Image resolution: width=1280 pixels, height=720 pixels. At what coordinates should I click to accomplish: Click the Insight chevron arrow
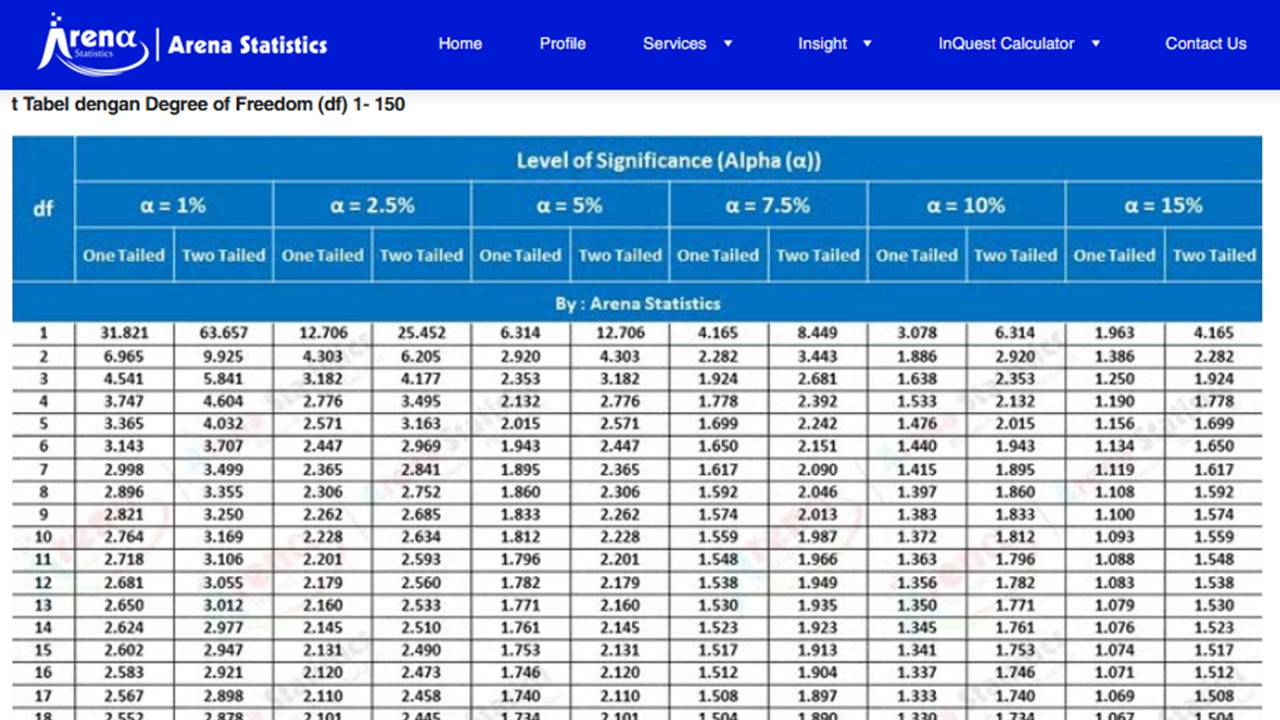[x=866, y=44]
